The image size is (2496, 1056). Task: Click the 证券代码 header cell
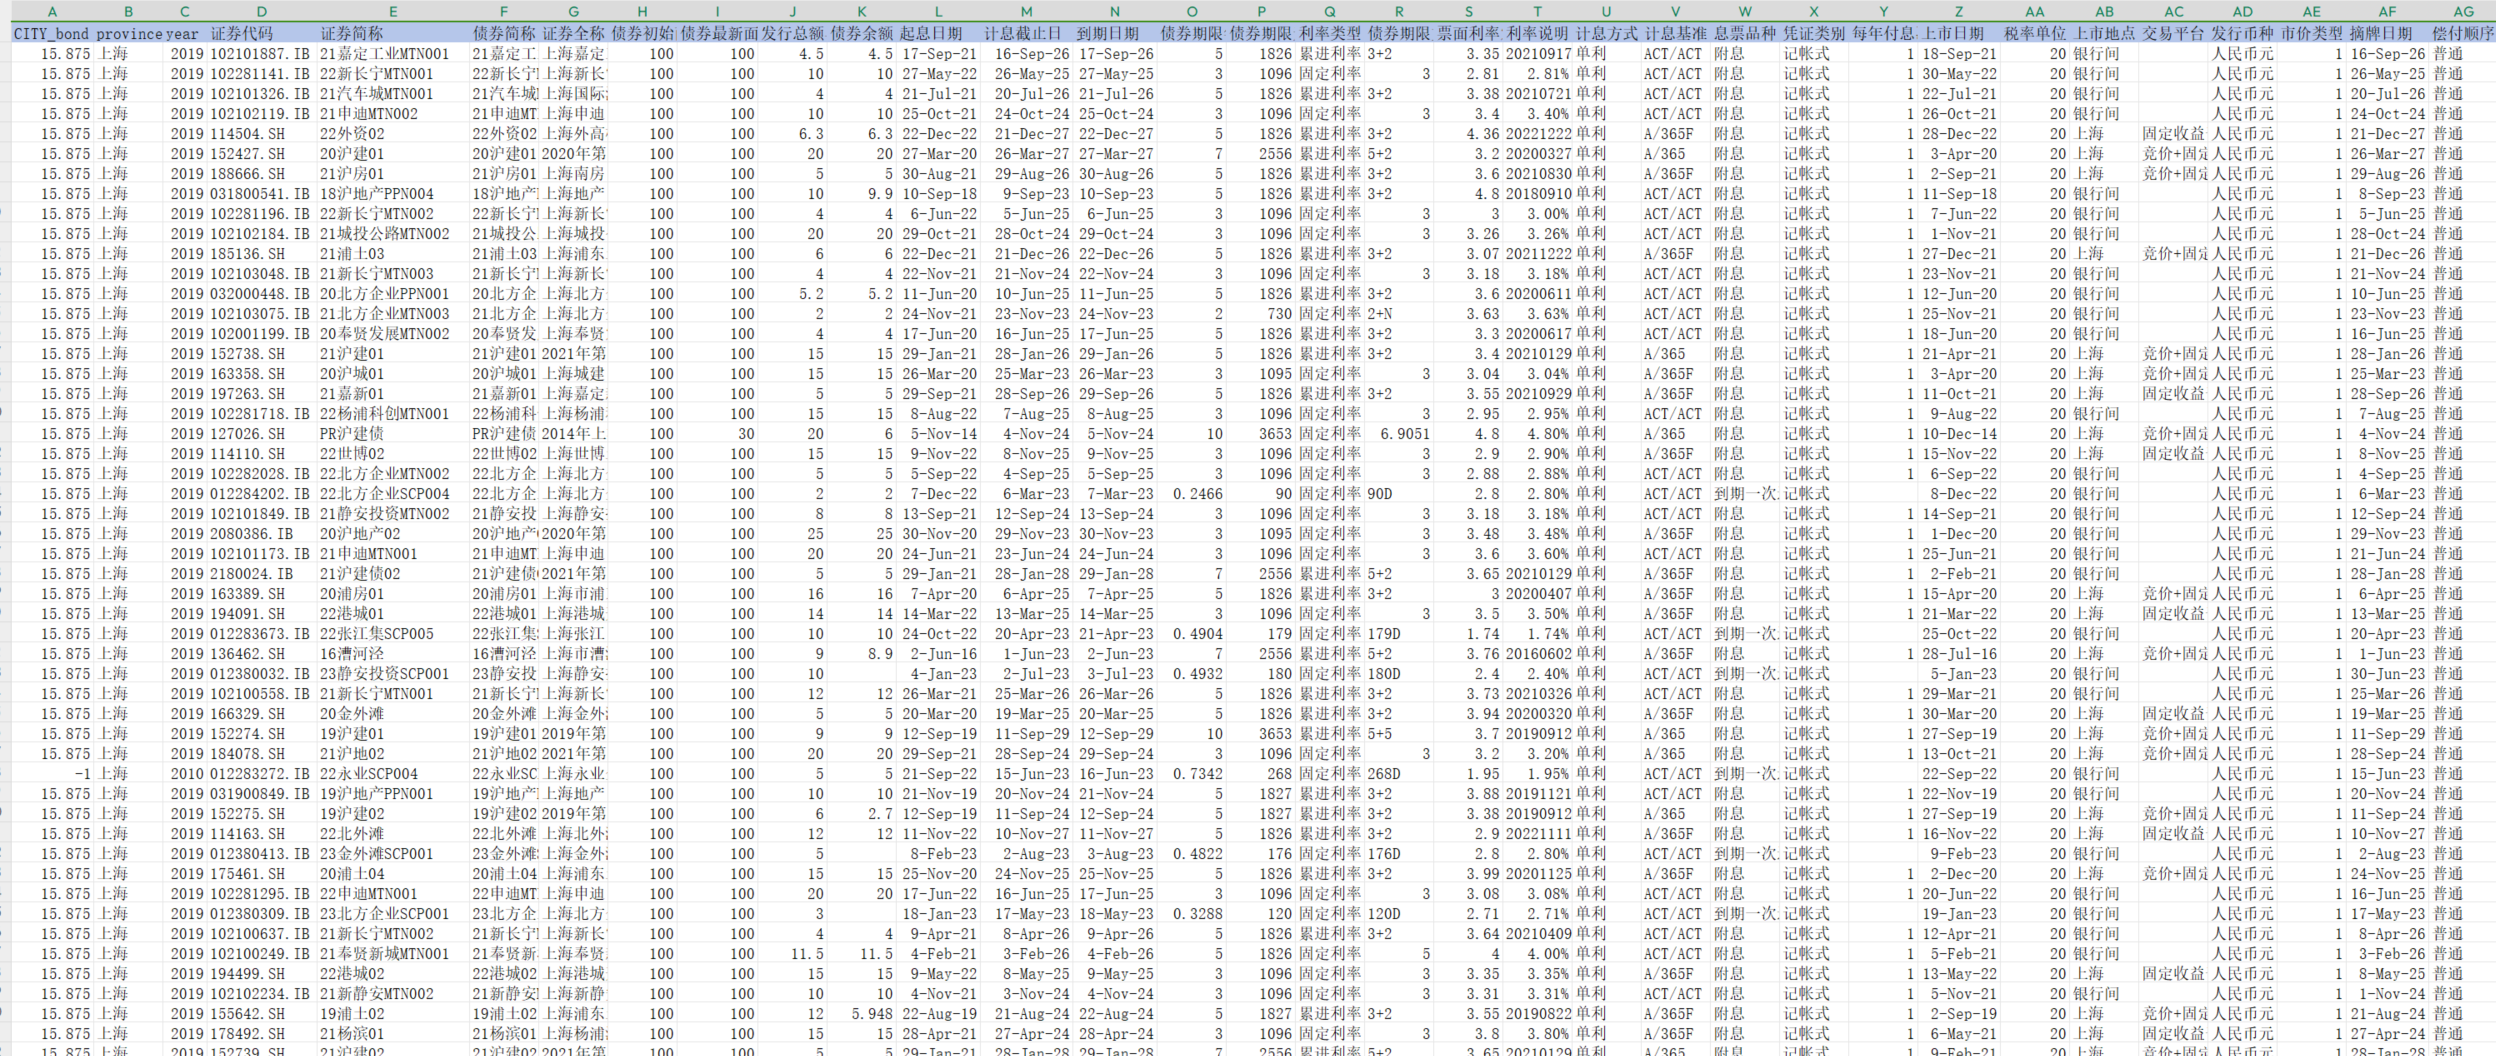click(262, 34)
